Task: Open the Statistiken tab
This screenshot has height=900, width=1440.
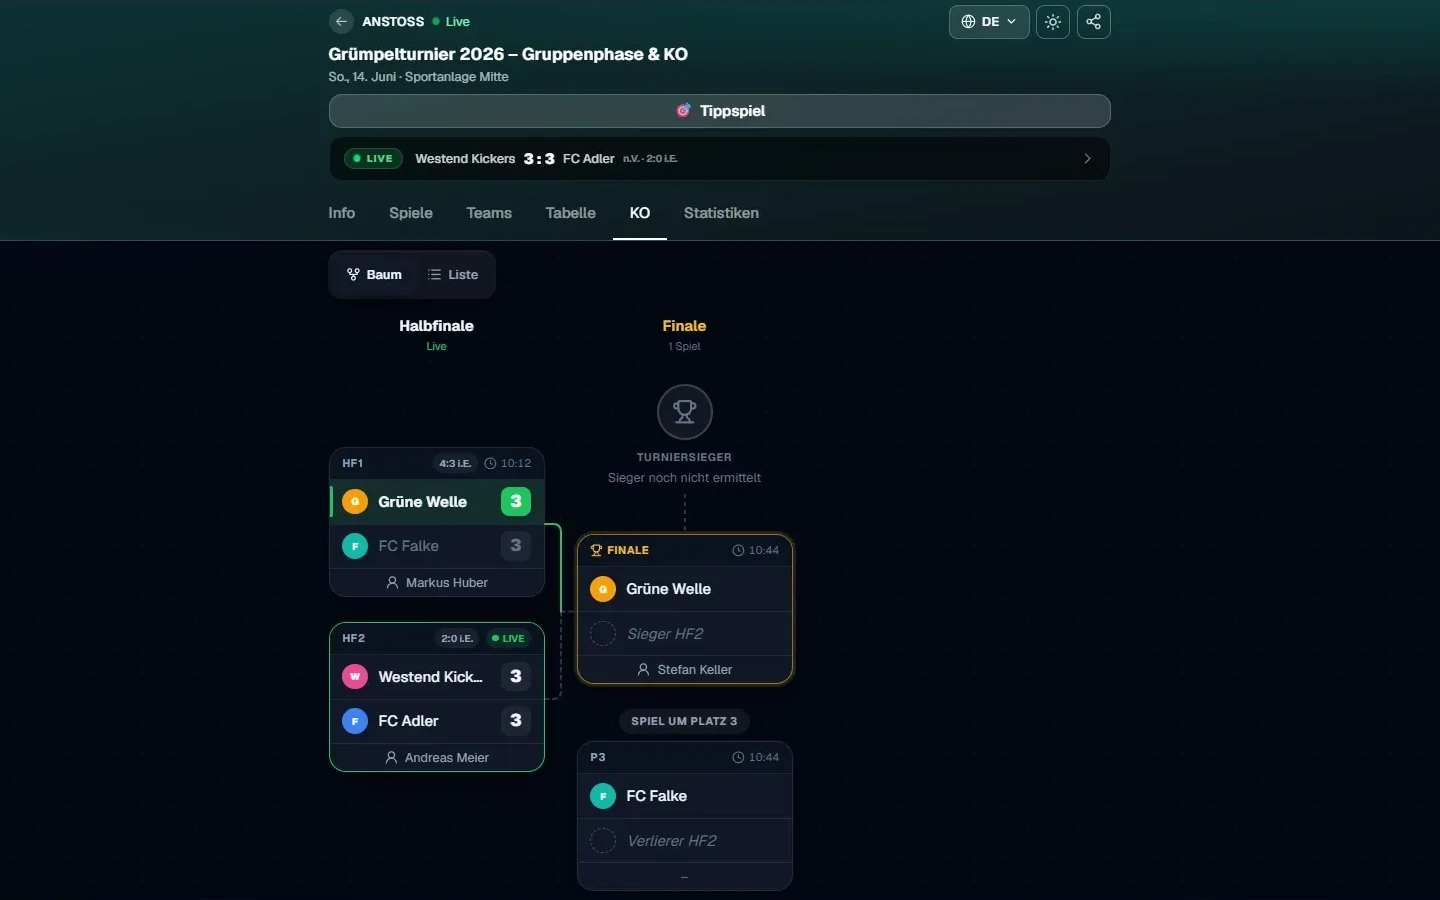Action: [721, 213]
